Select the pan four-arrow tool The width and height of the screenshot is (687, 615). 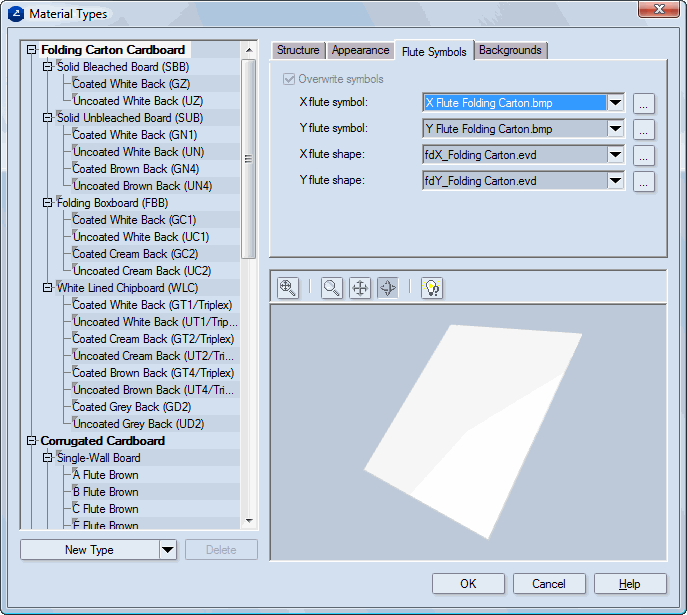[x=360, y=288]
